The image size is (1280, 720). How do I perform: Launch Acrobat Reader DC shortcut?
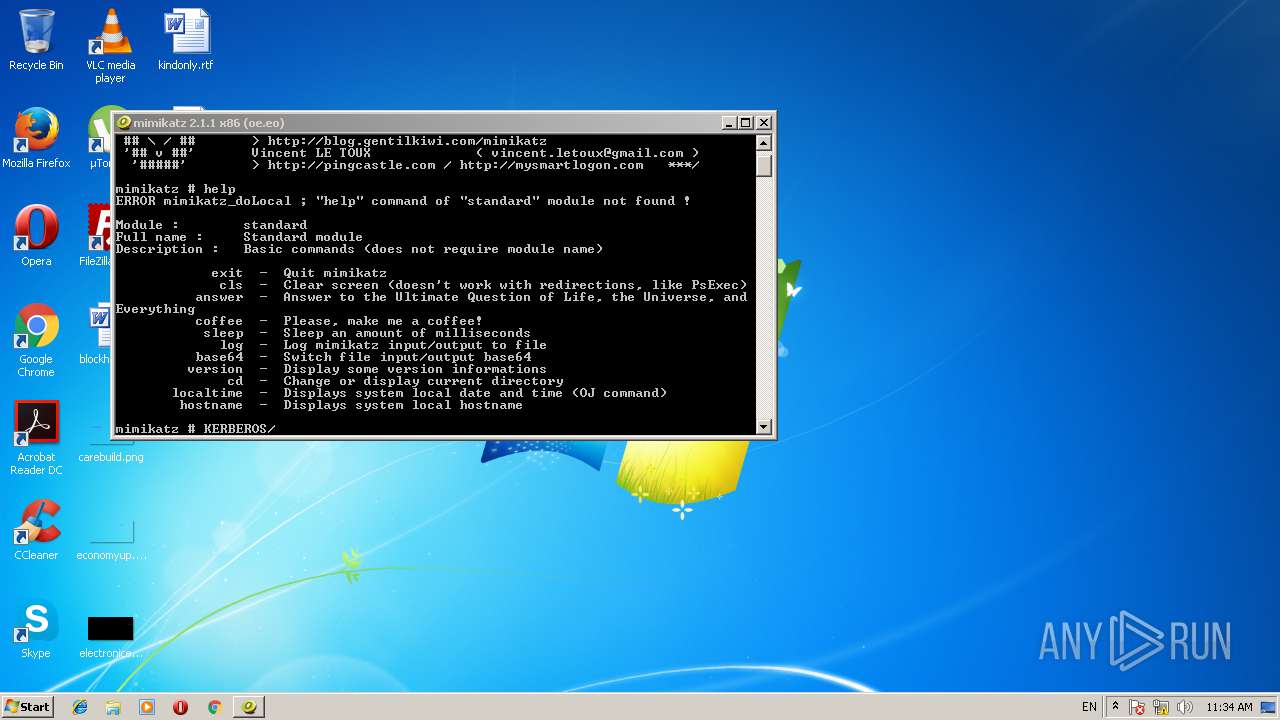pos(36,438)
